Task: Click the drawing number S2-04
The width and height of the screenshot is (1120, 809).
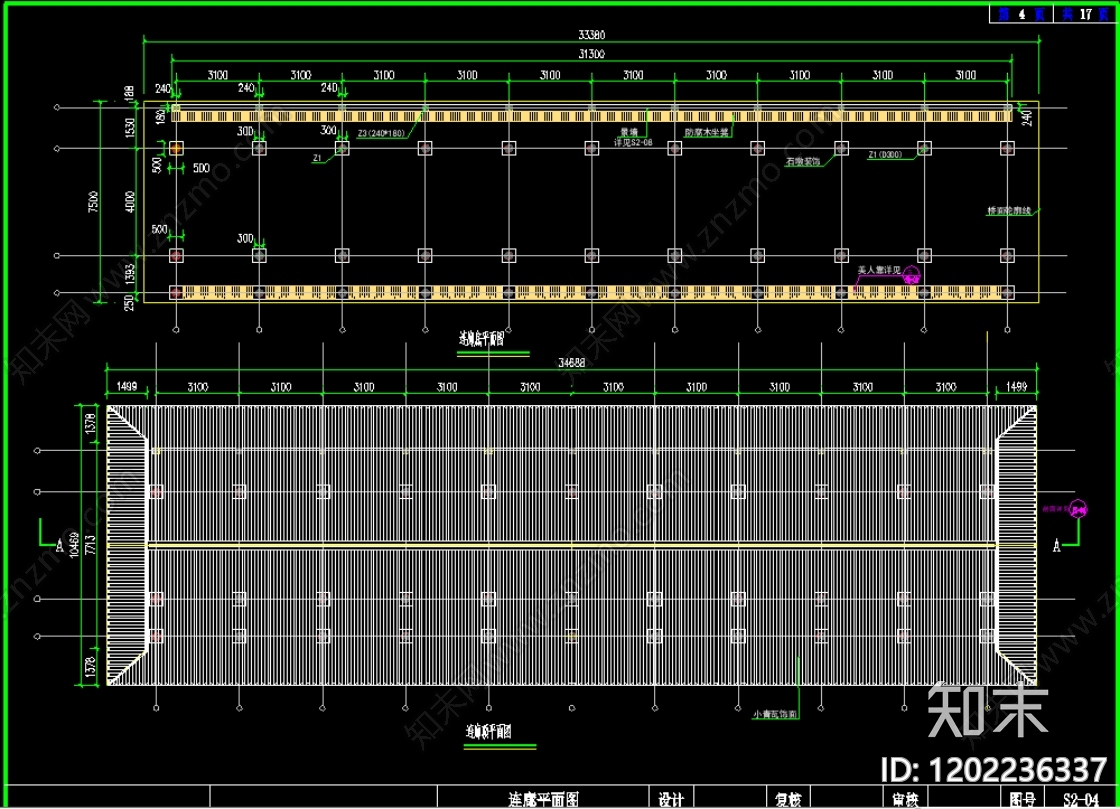Action: (1081, 800)
